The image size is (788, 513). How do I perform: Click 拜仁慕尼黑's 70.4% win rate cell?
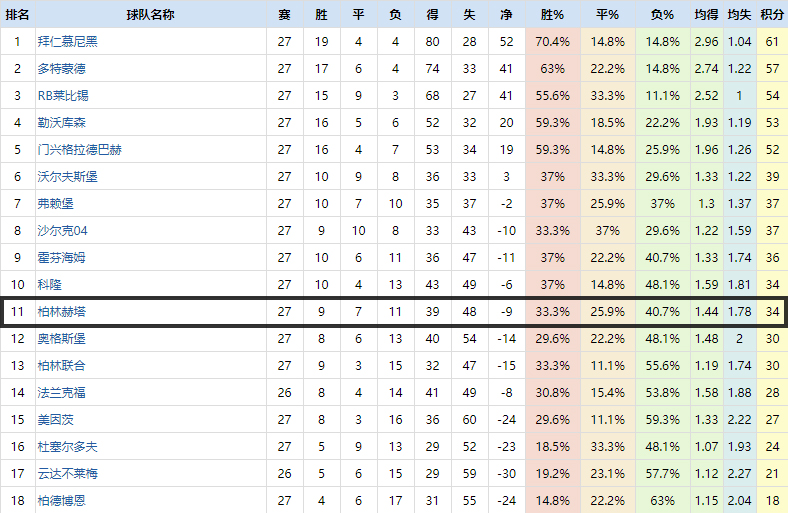tap(553, 42)
